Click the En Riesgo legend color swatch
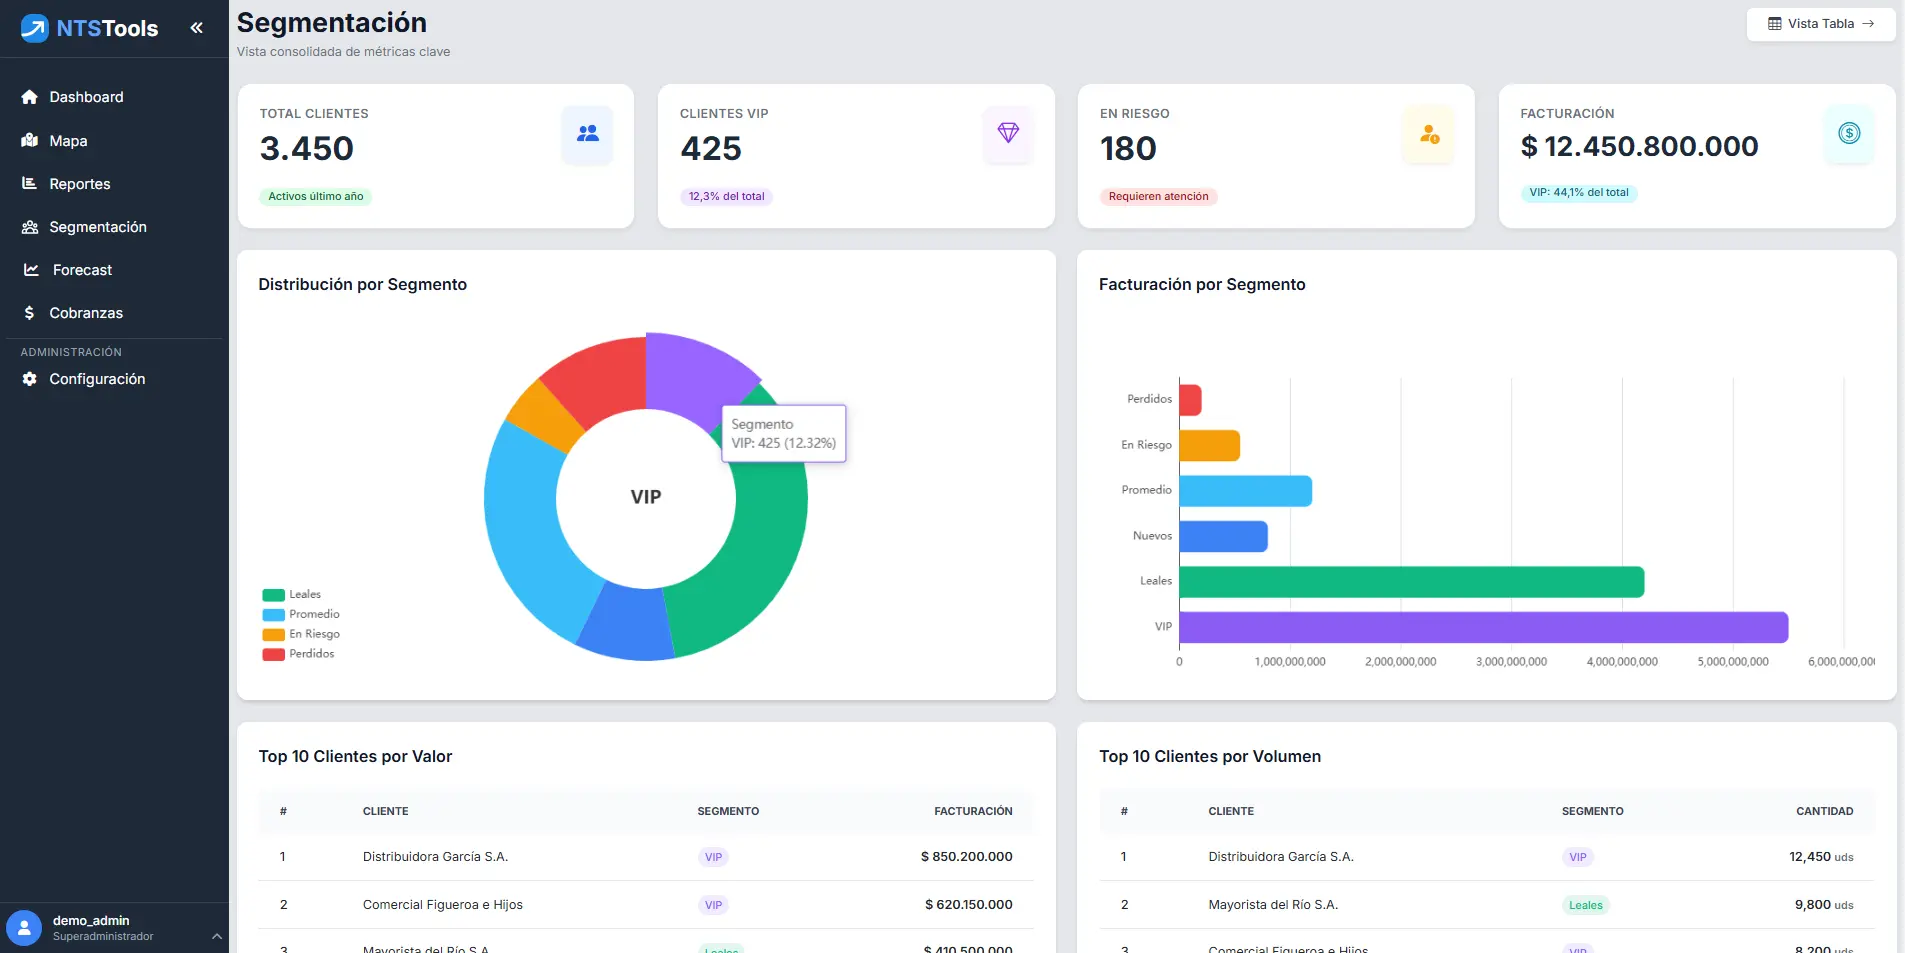Viewport: 1905px width, 953px height. 273,634
